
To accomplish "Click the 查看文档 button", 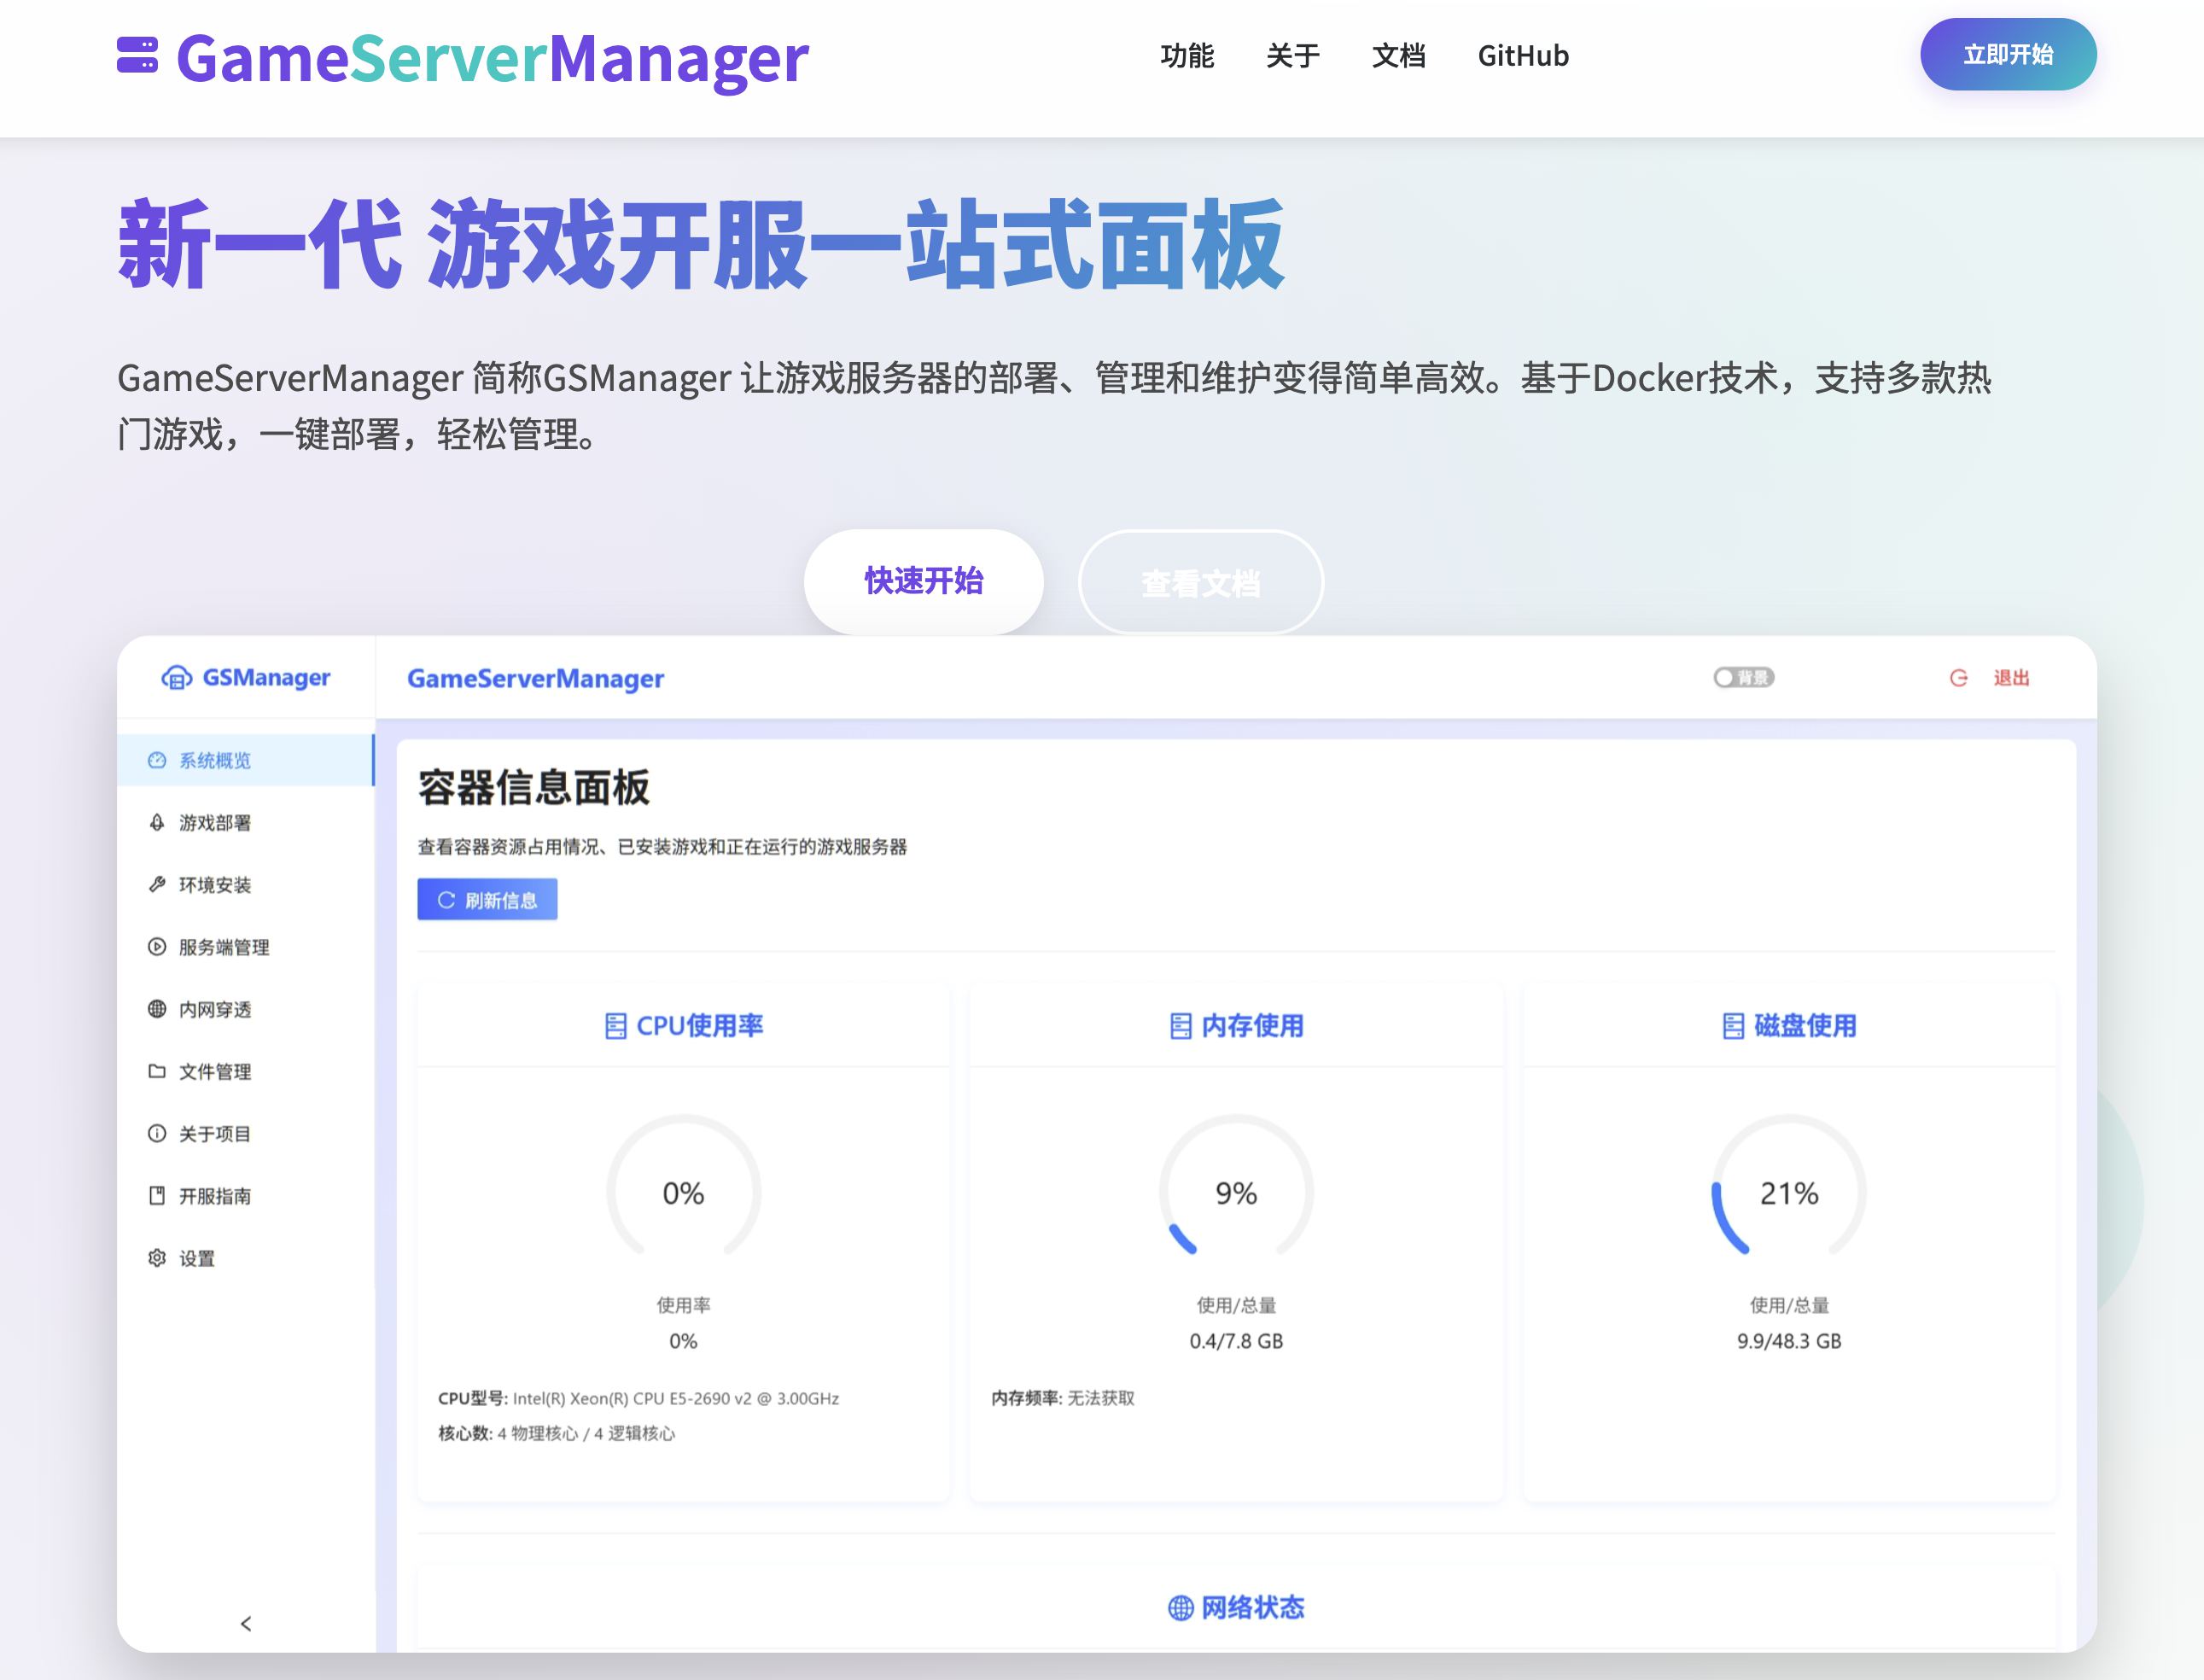I will pos(1201,583).
